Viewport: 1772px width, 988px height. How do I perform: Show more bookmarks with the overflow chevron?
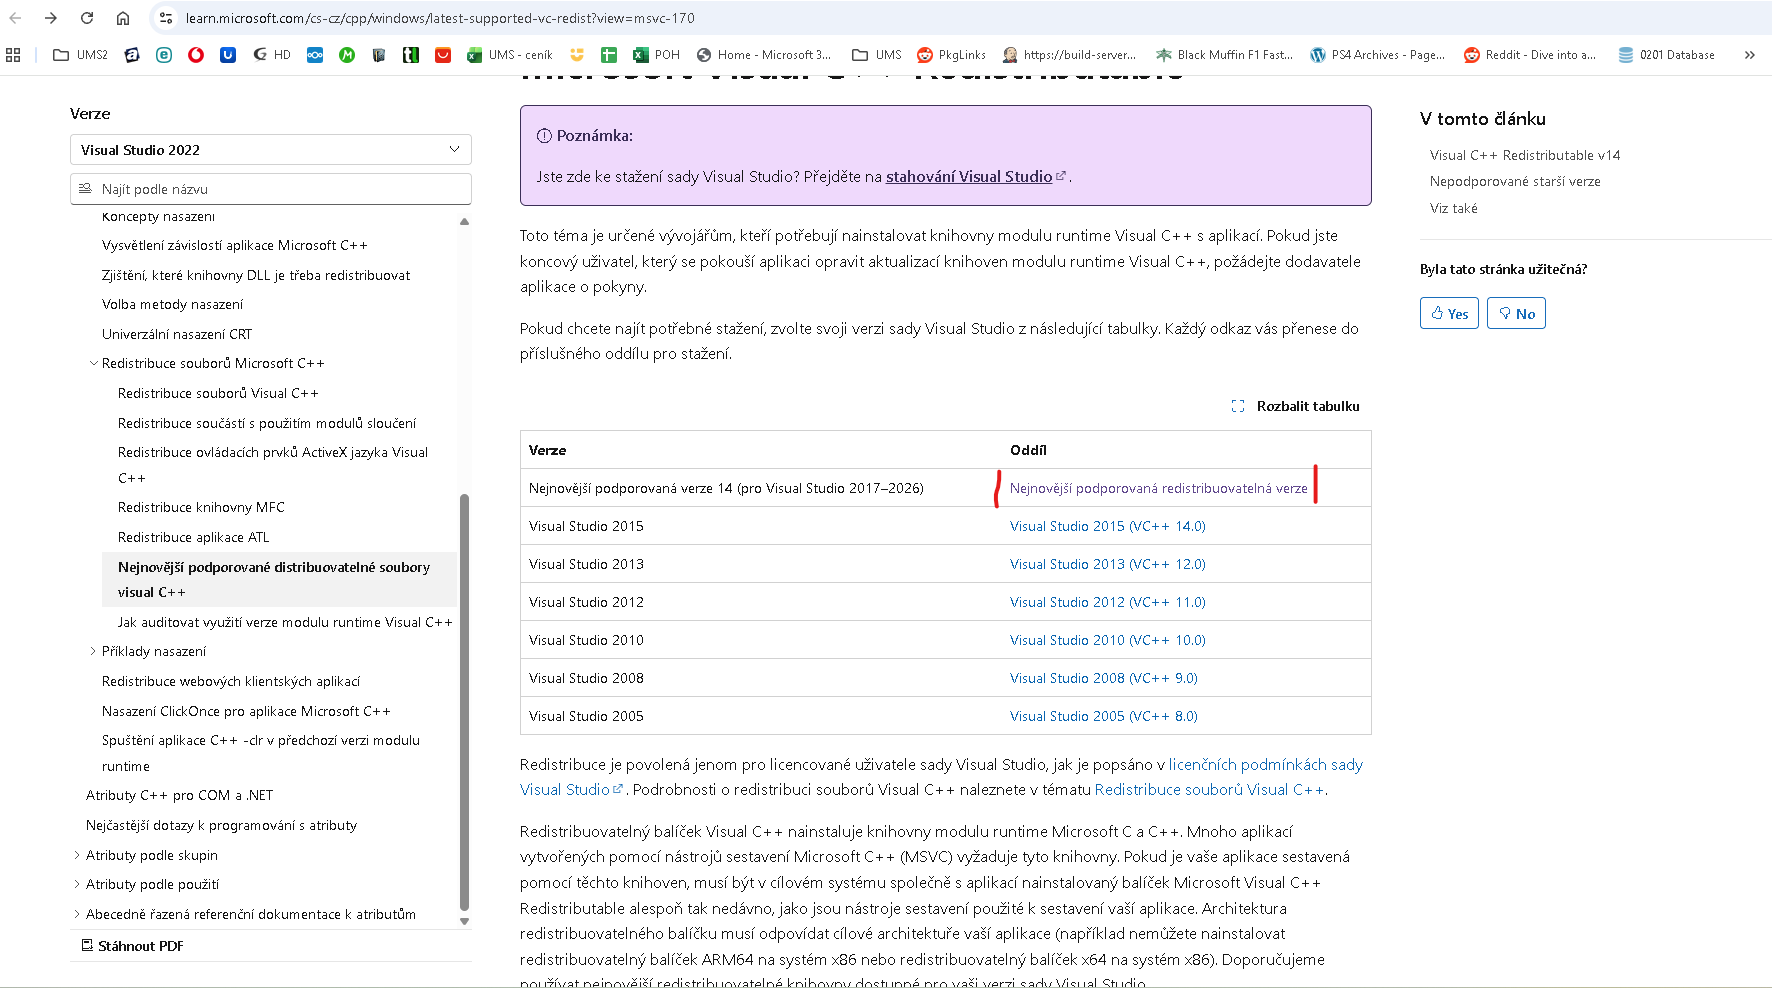pyautogui.click(x=1749, y=55)
